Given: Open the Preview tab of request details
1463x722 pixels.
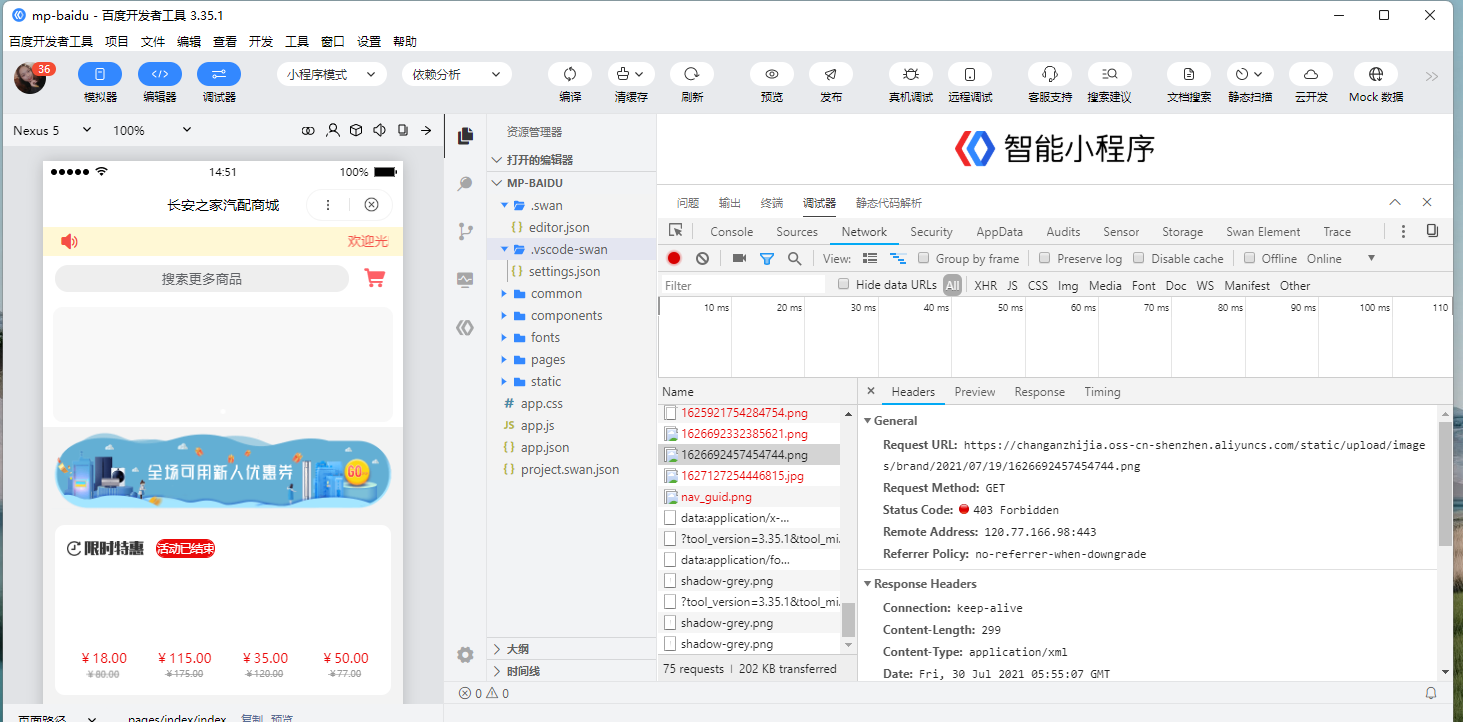Looking at the screenshot, I should (975, 391).
